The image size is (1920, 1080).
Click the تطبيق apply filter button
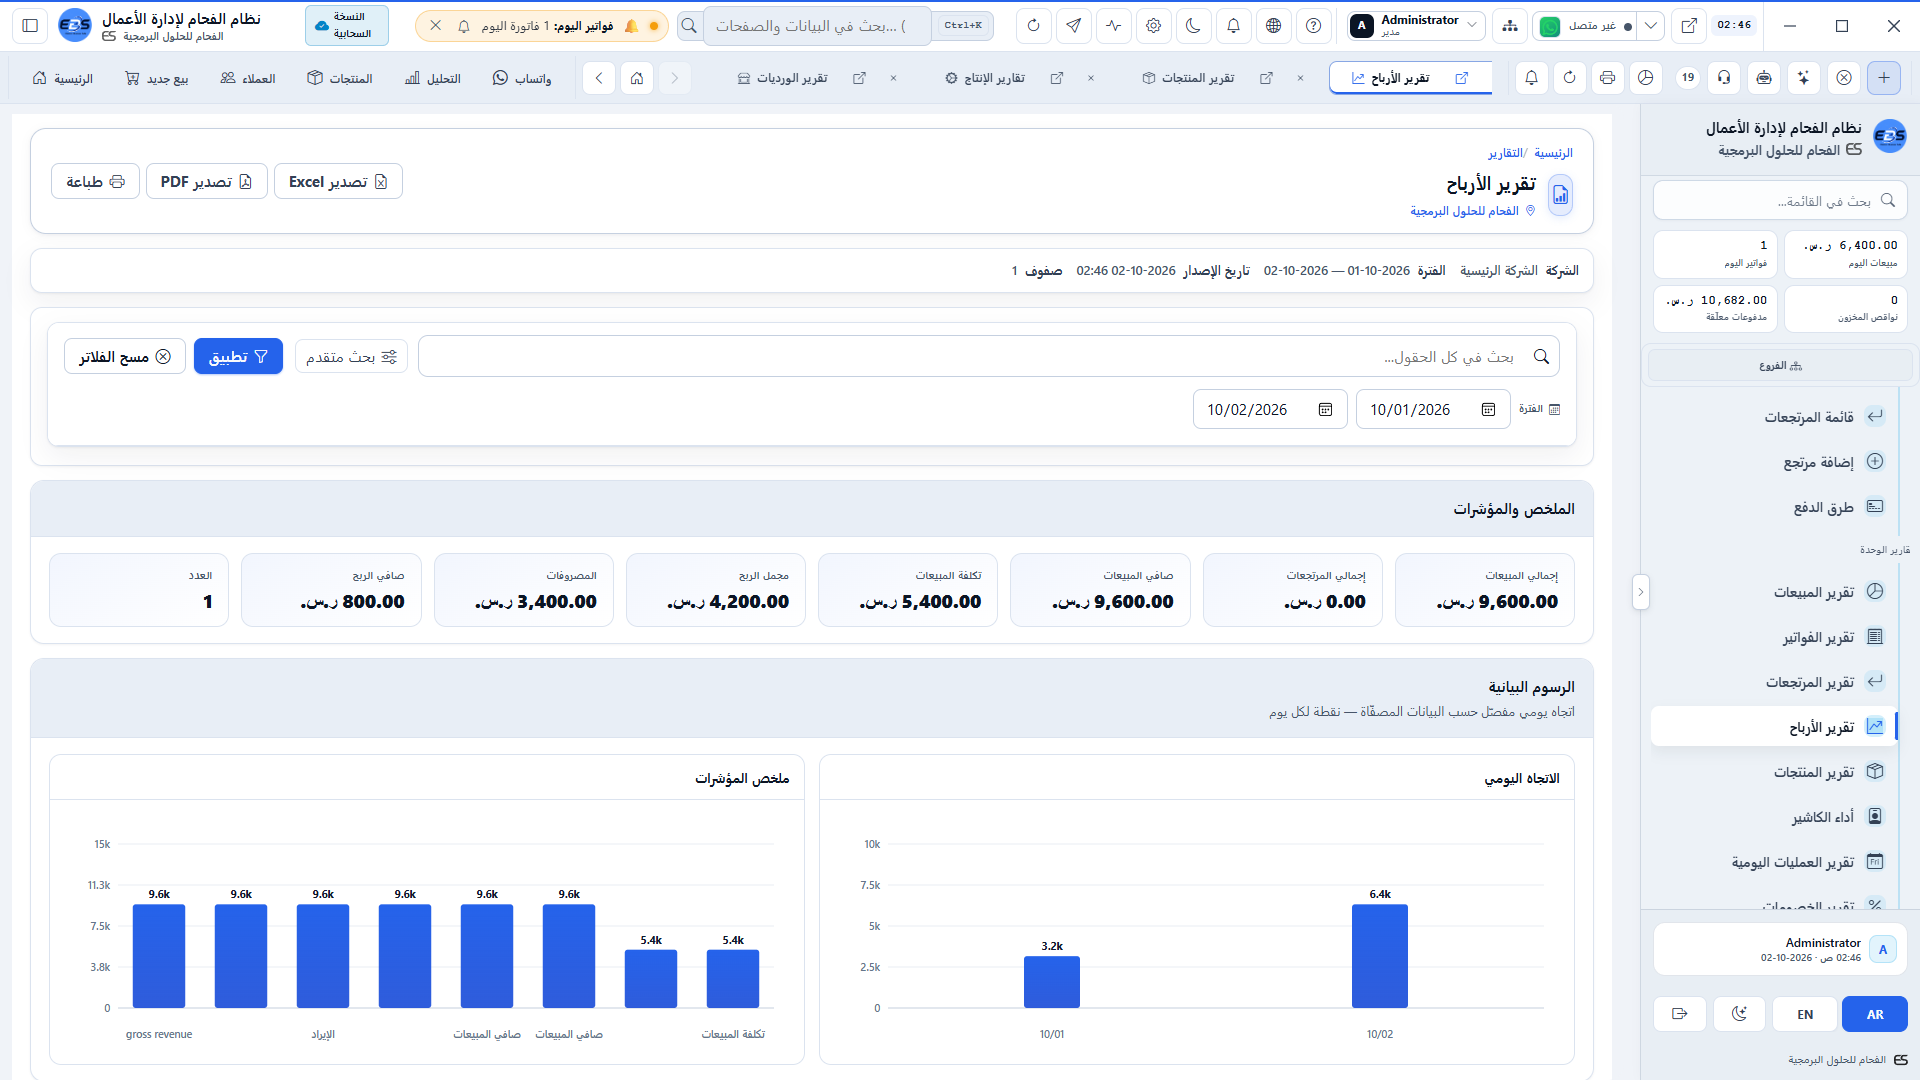238,357
